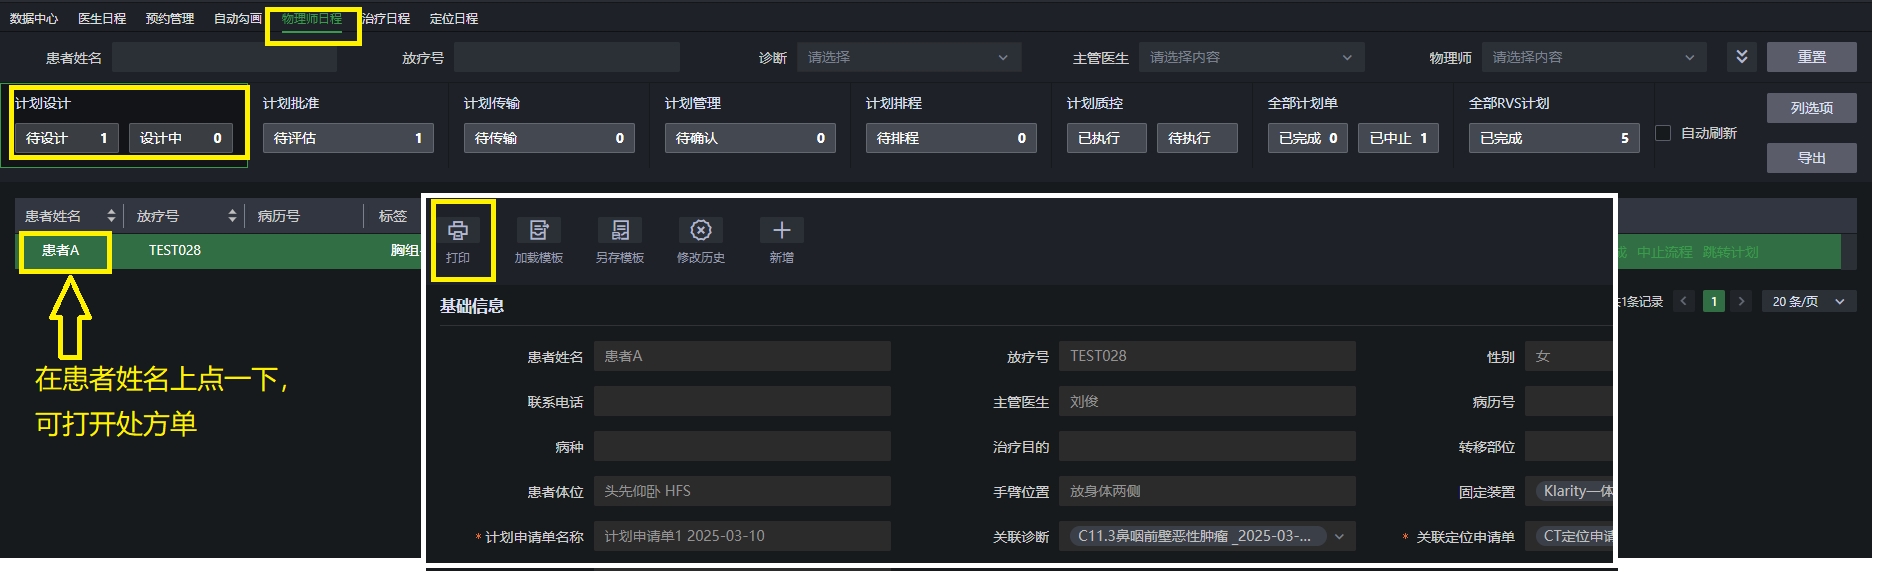Expand filters with the double-chevron icon

point(1742,57)
